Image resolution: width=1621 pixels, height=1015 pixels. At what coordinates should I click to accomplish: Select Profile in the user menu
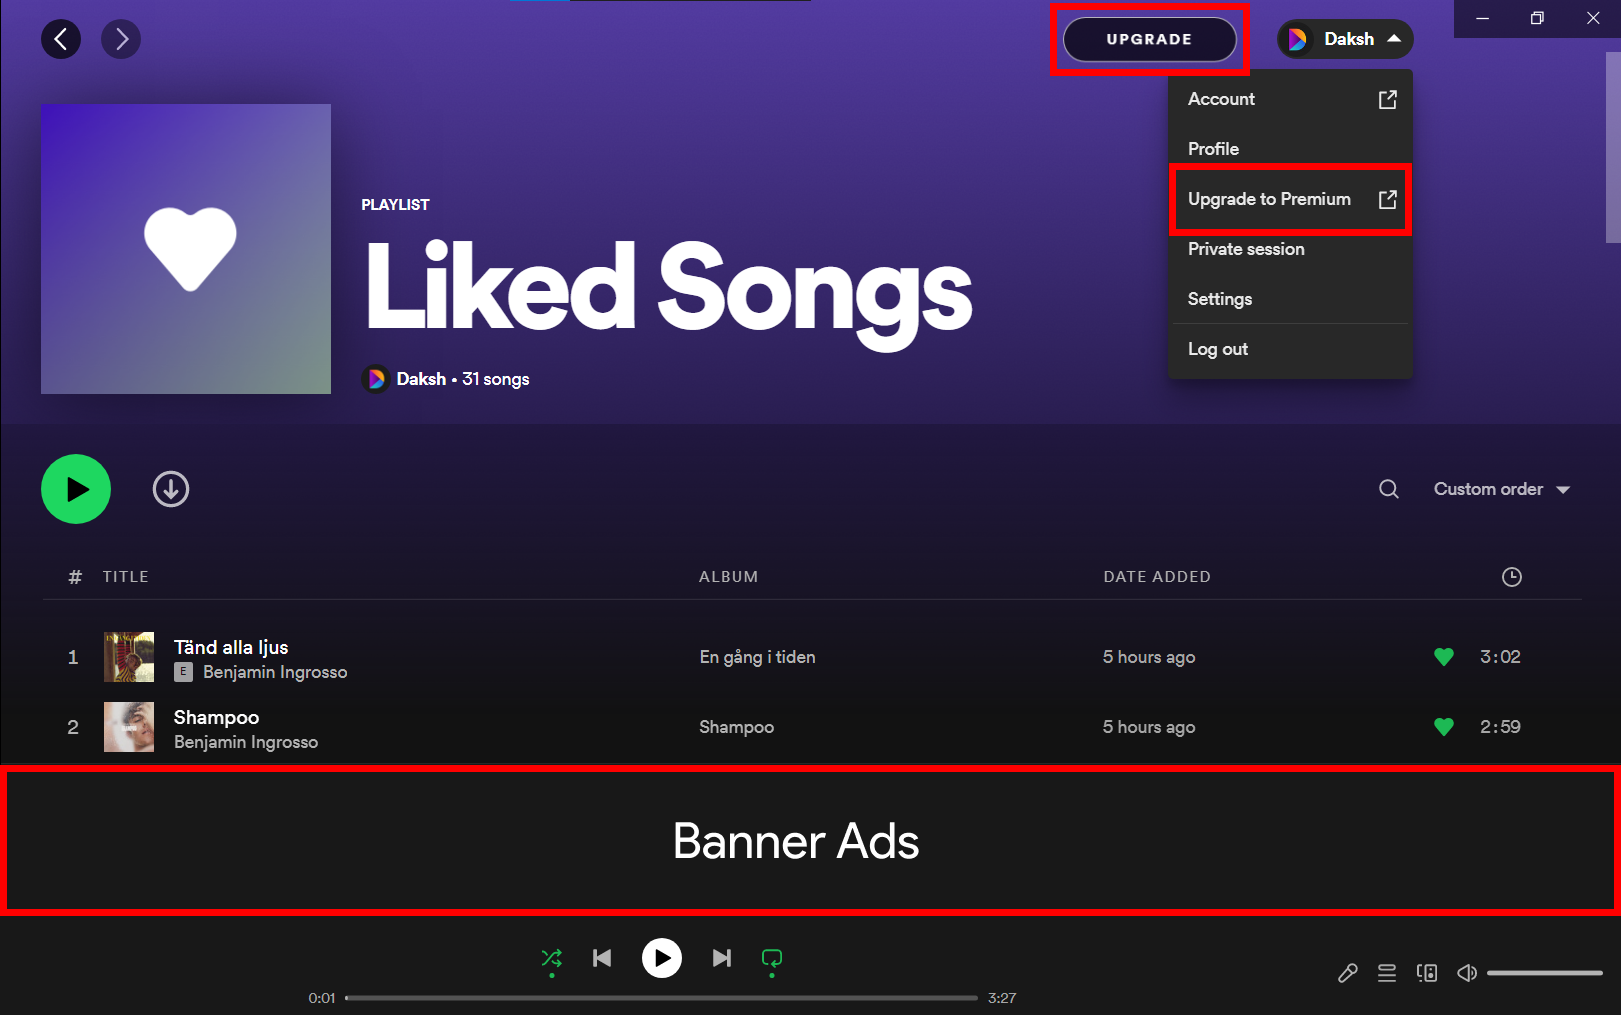coord(1290,149)
